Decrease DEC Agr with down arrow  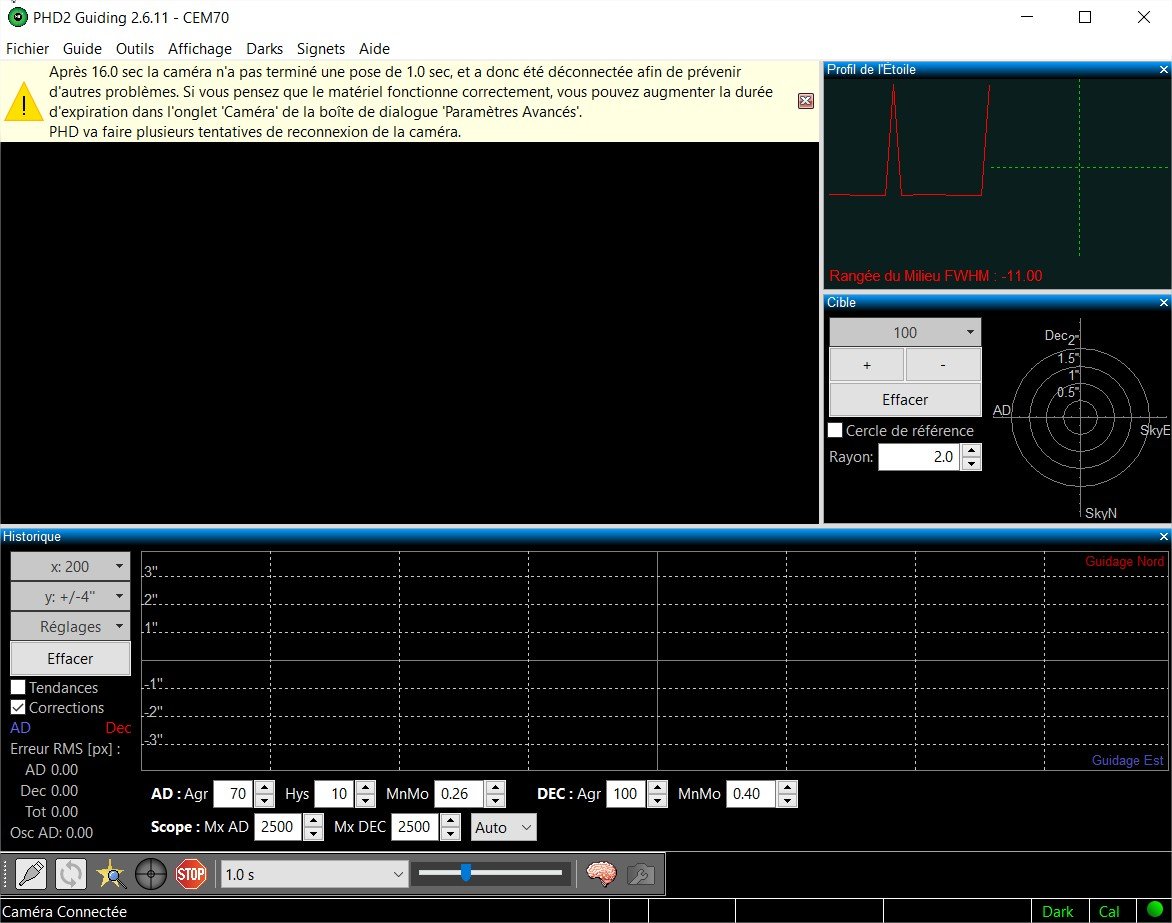tap(657, 800)
